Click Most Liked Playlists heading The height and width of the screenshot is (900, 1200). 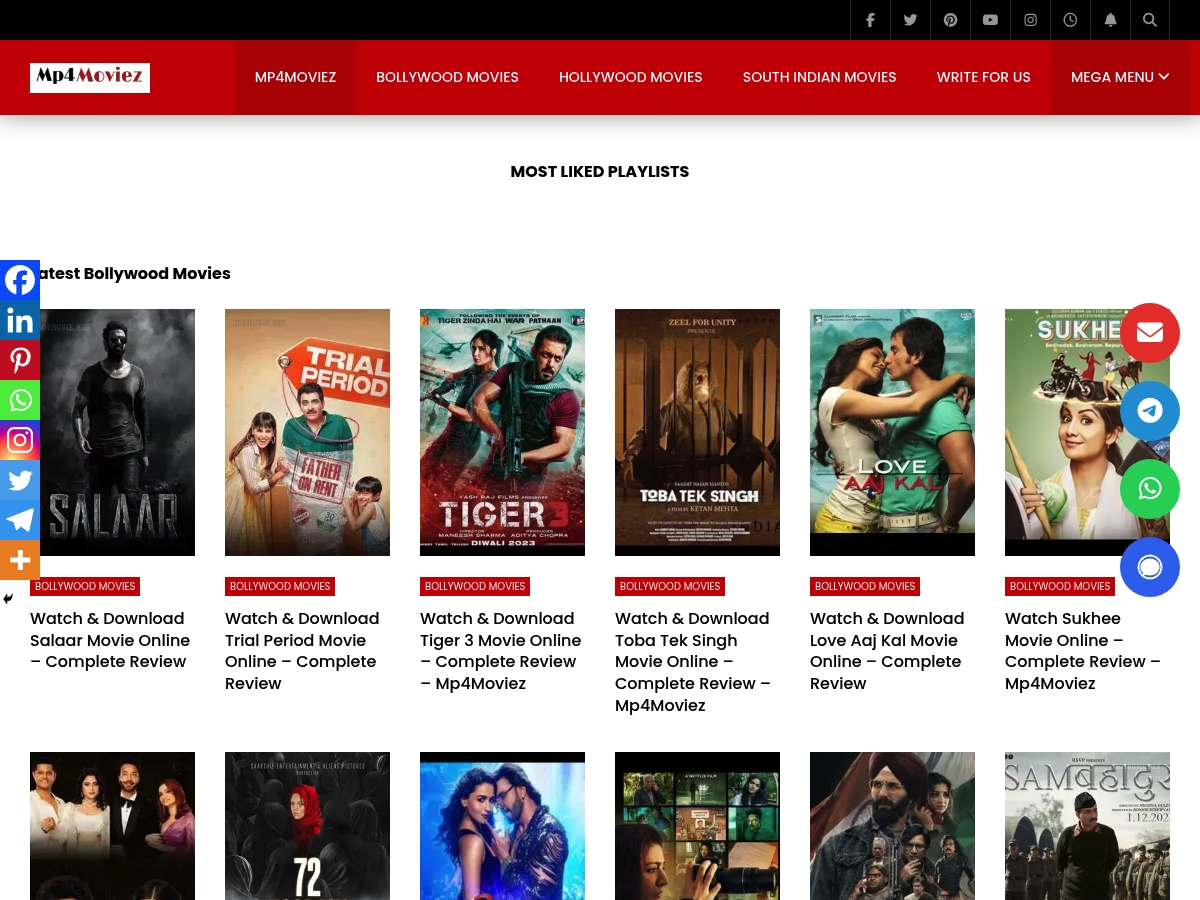pyautogui.click(x=600, y=171)
